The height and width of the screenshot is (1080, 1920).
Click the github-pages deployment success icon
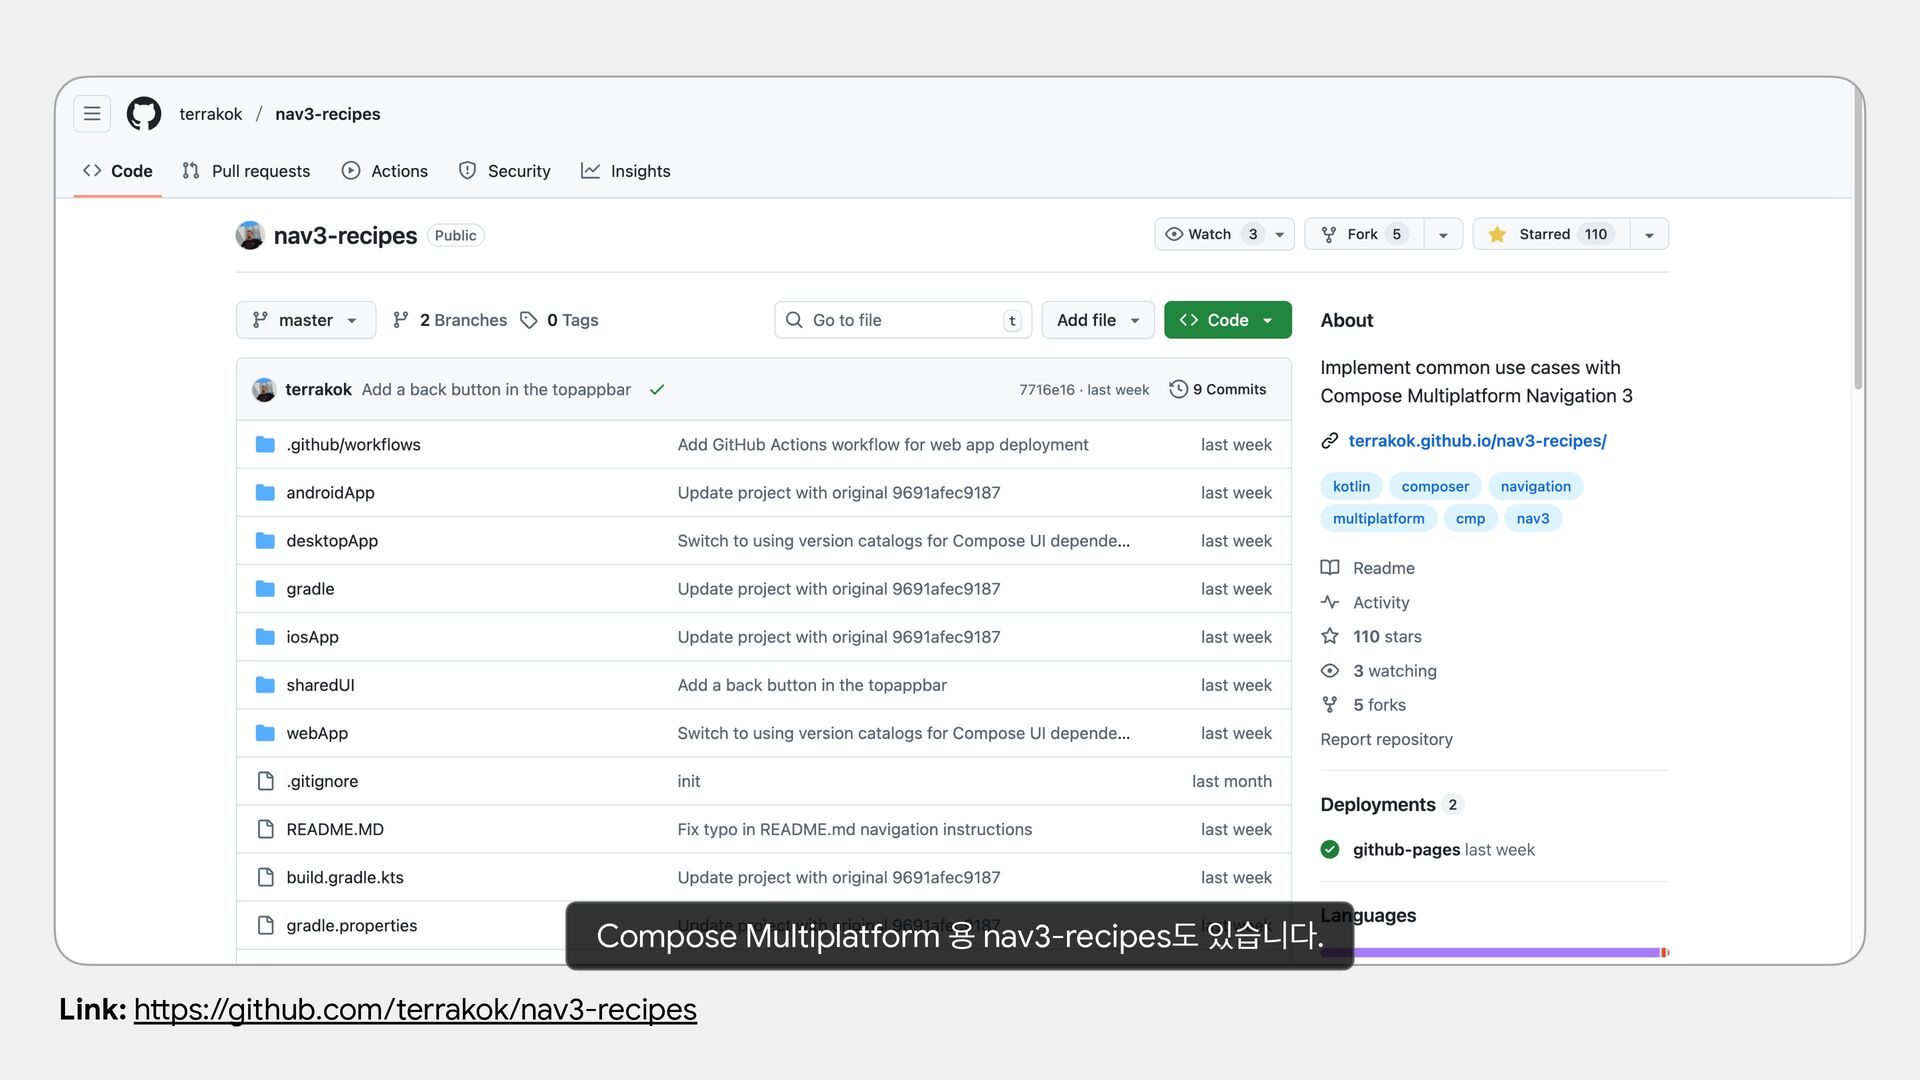pyautogui.click(x=1329, y=850)
